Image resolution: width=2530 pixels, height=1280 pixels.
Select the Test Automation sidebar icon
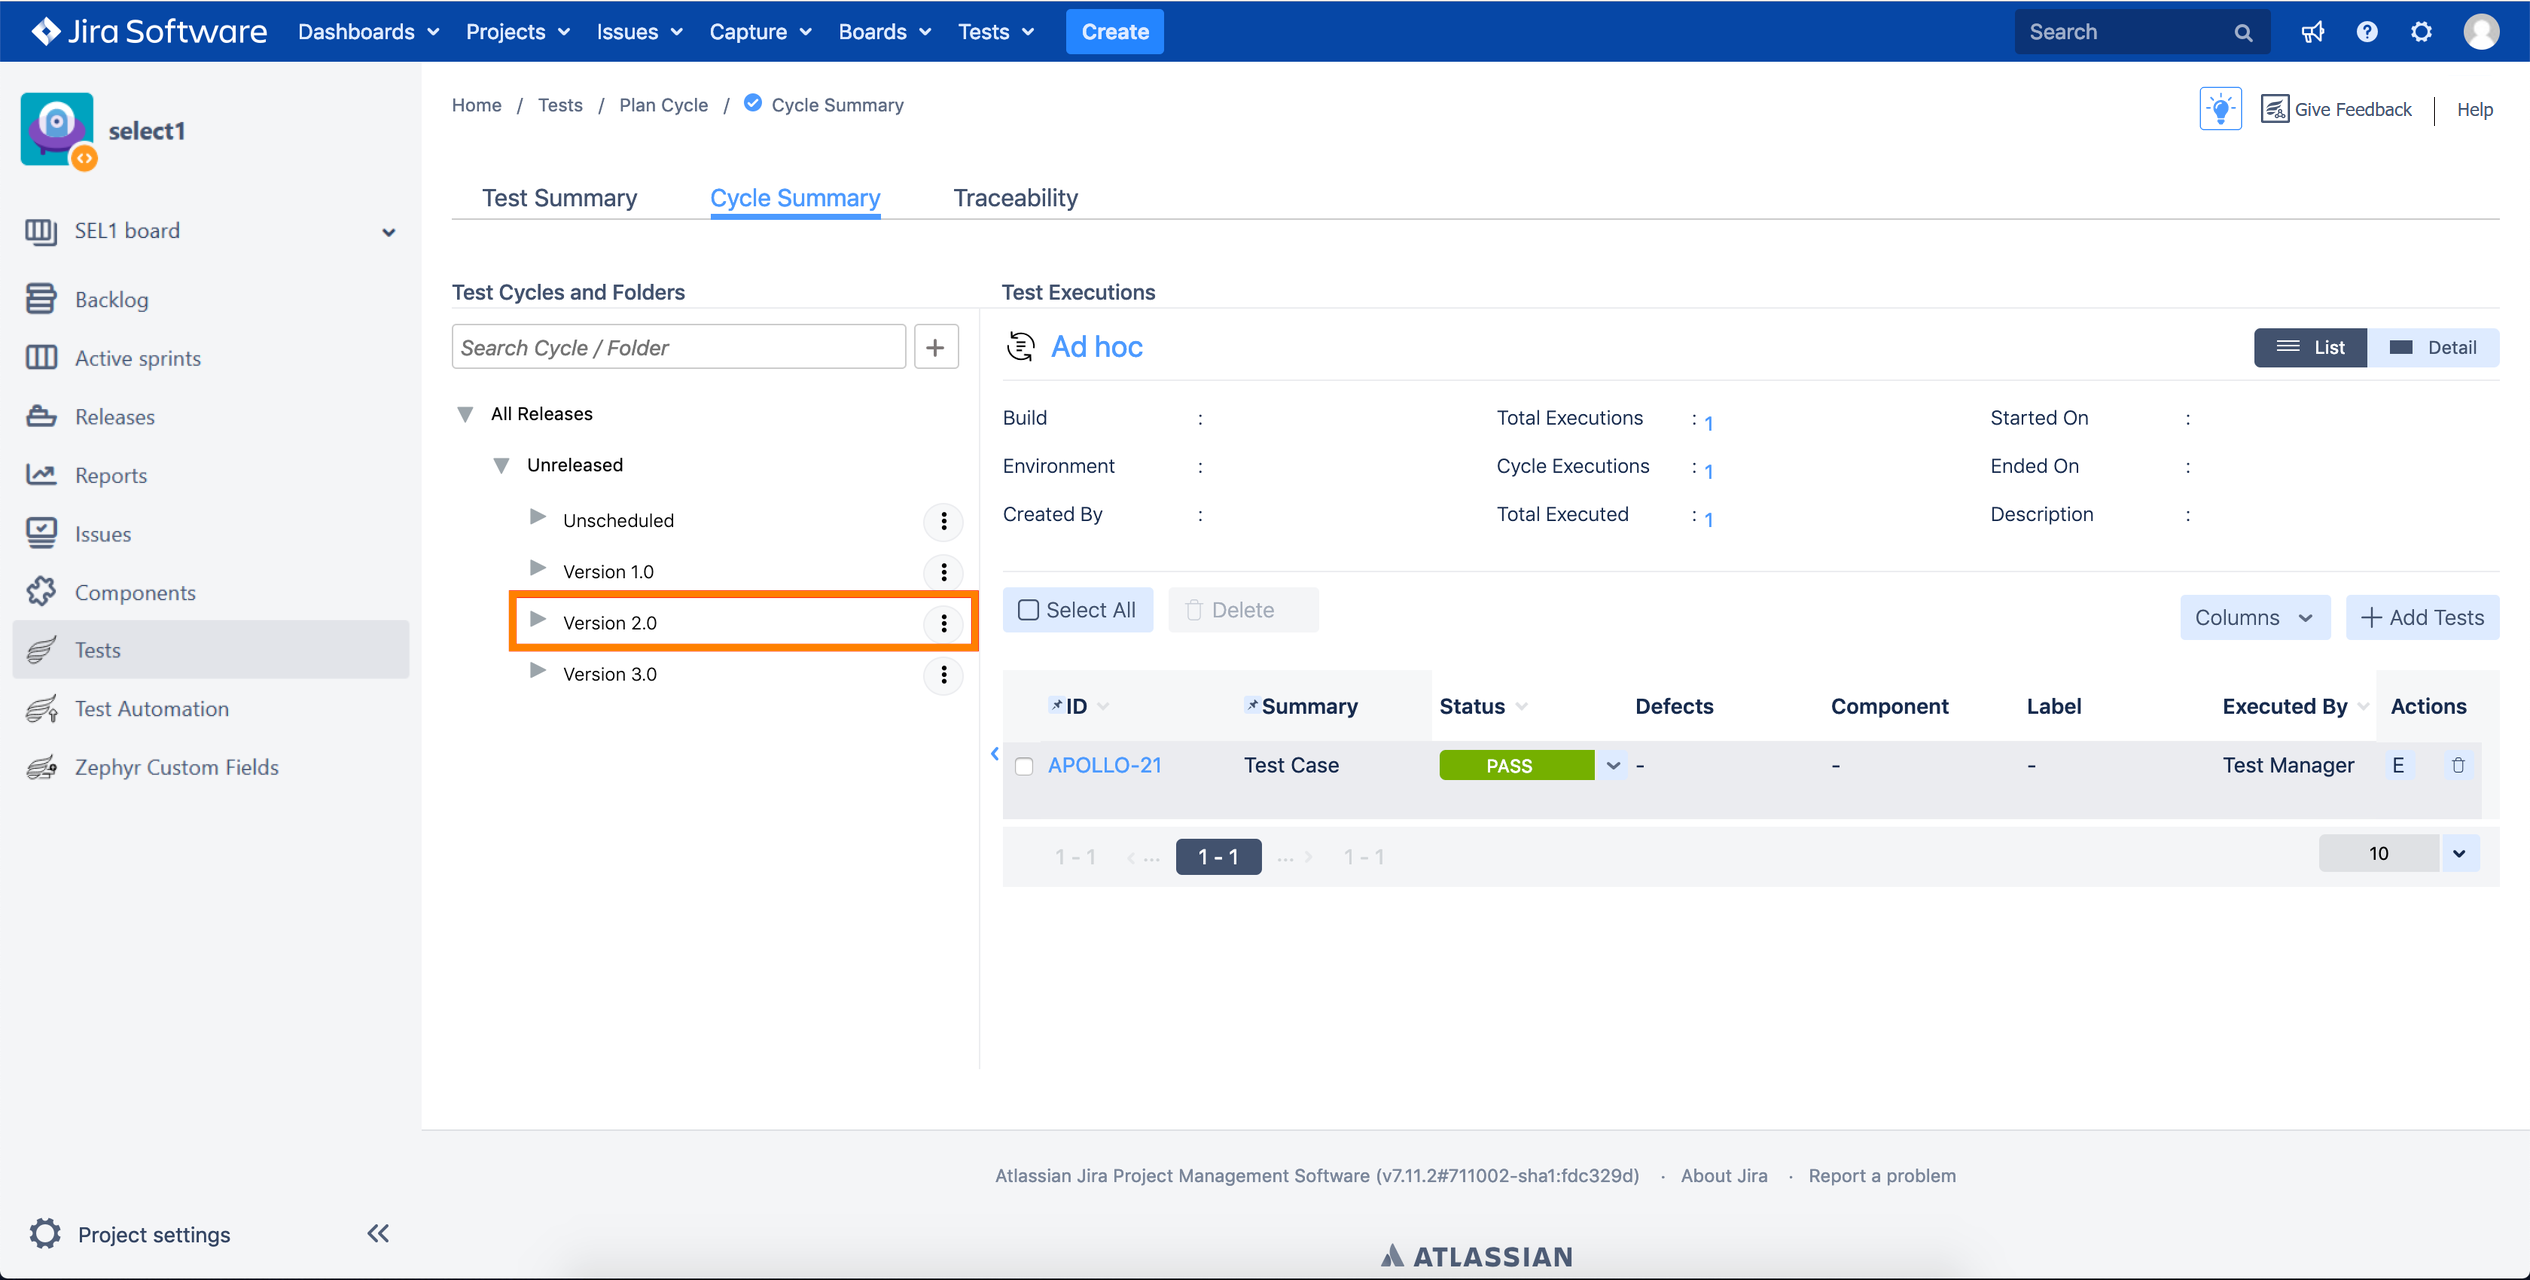tap(40, 708)
